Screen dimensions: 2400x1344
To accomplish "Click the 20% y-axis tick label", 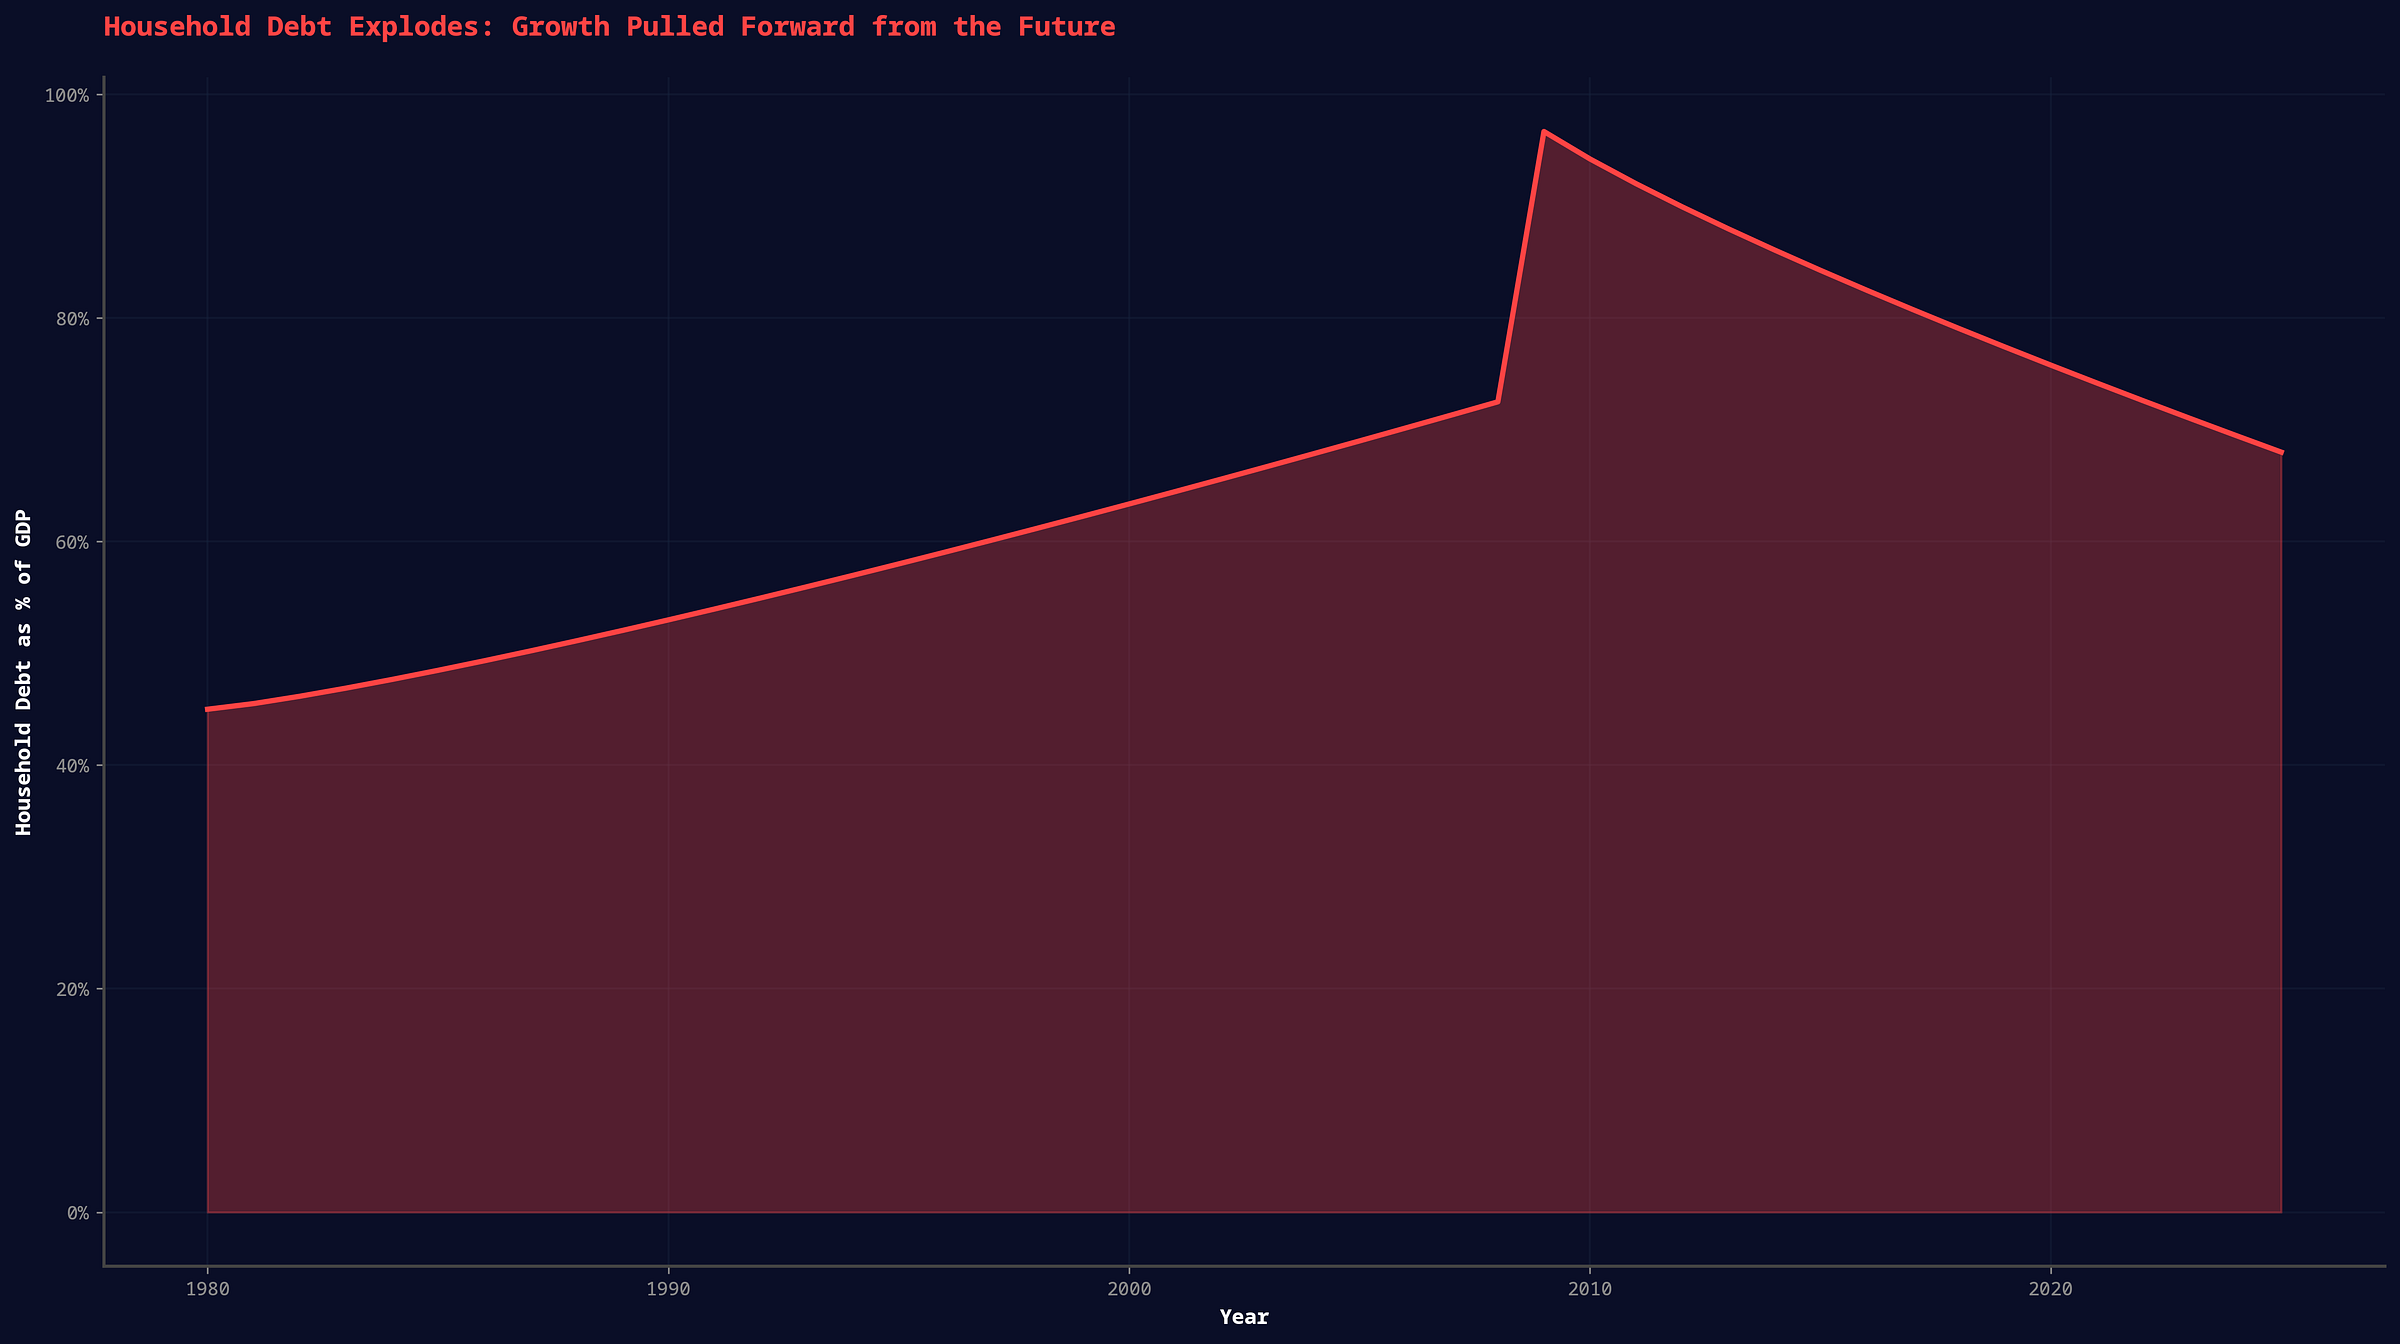I will tap(72, 989).
